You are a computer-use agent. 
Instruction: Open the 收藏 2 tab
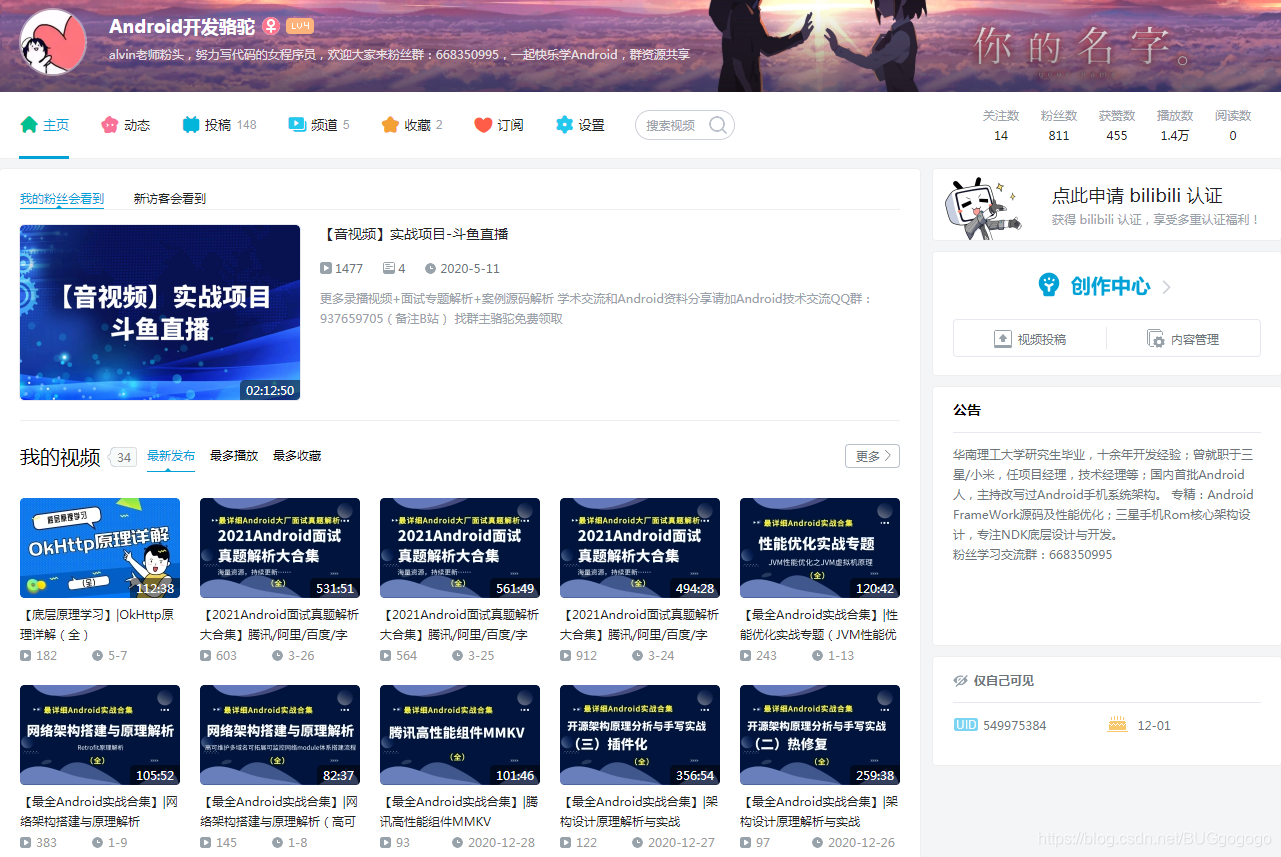point(412,125)
